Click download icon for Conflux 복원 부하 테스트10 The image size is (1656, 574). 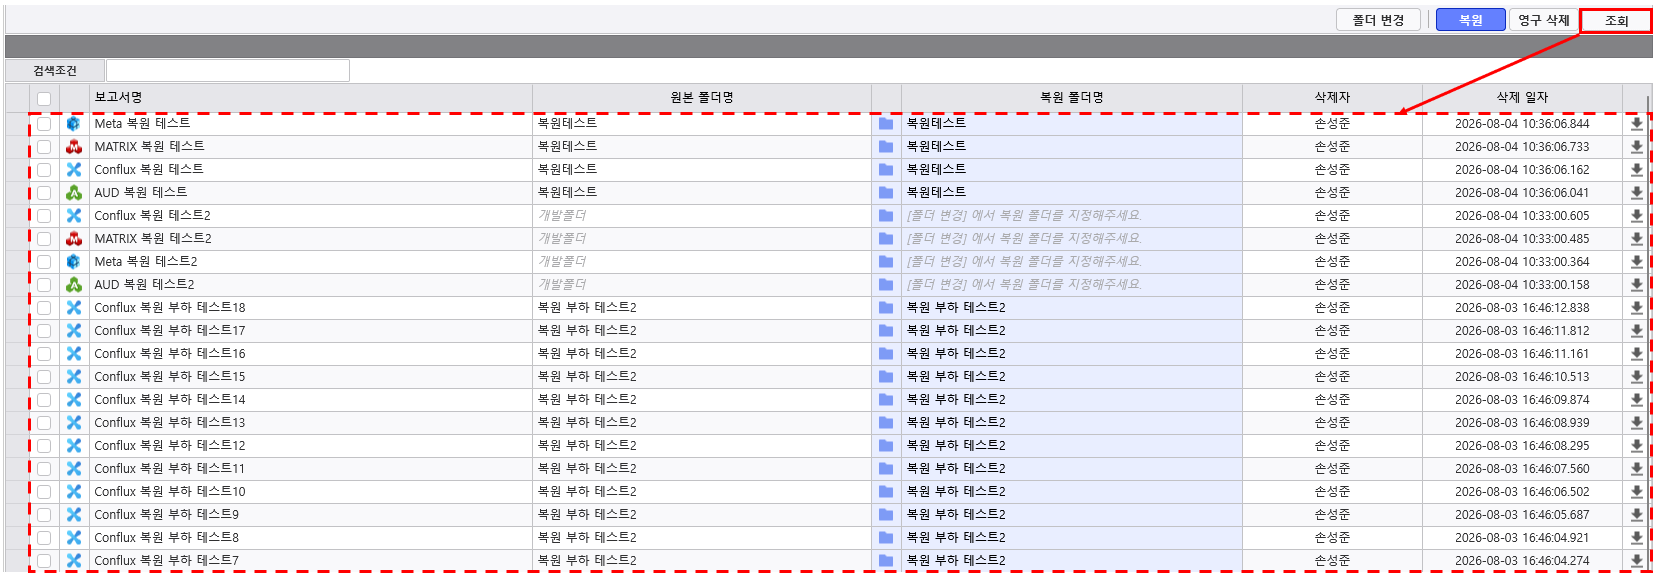point(1636,492)
